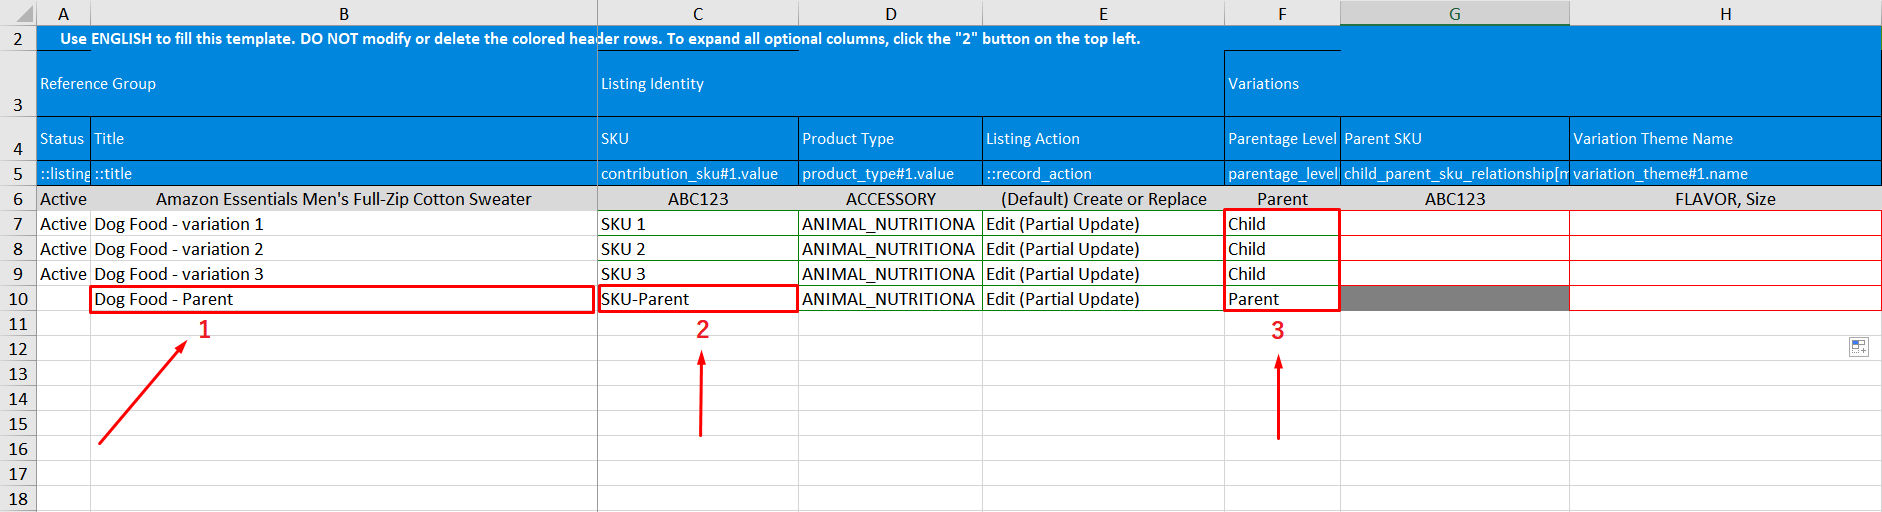Select row 10 header

pos(18,299)
